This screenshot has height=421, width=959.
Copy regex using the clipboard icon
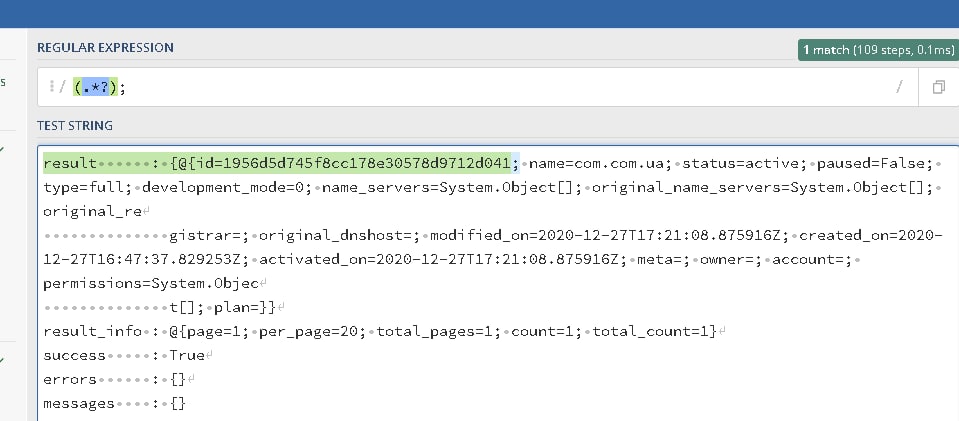(938, 88)
